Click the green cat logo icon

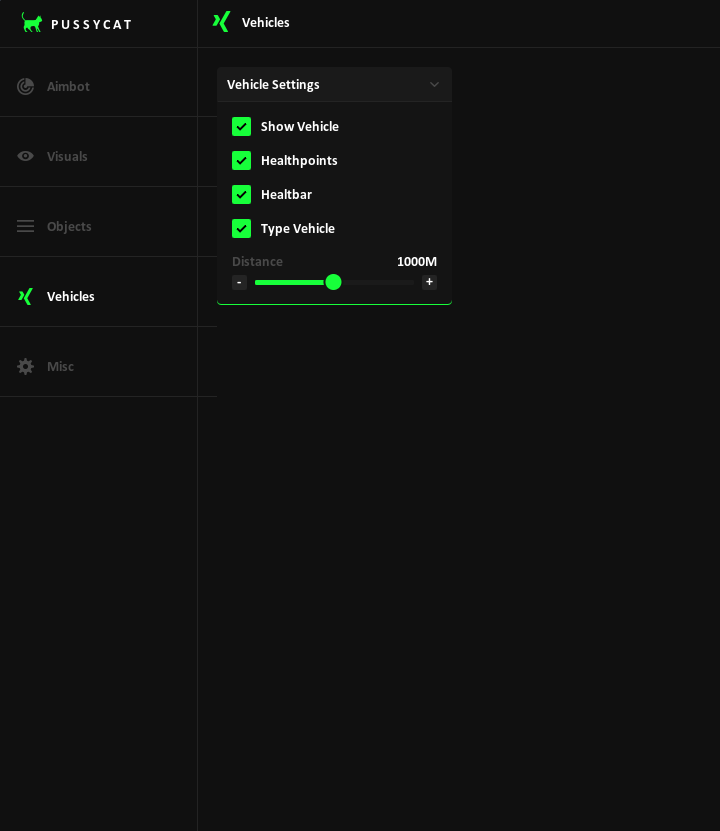tap(32, 22)
